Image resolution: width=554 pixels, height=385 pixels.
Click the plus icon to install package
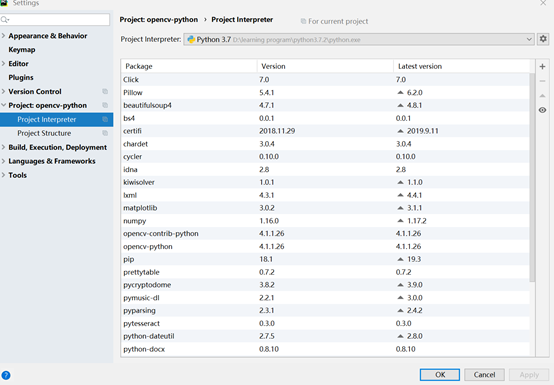click(x=542, y=66)
